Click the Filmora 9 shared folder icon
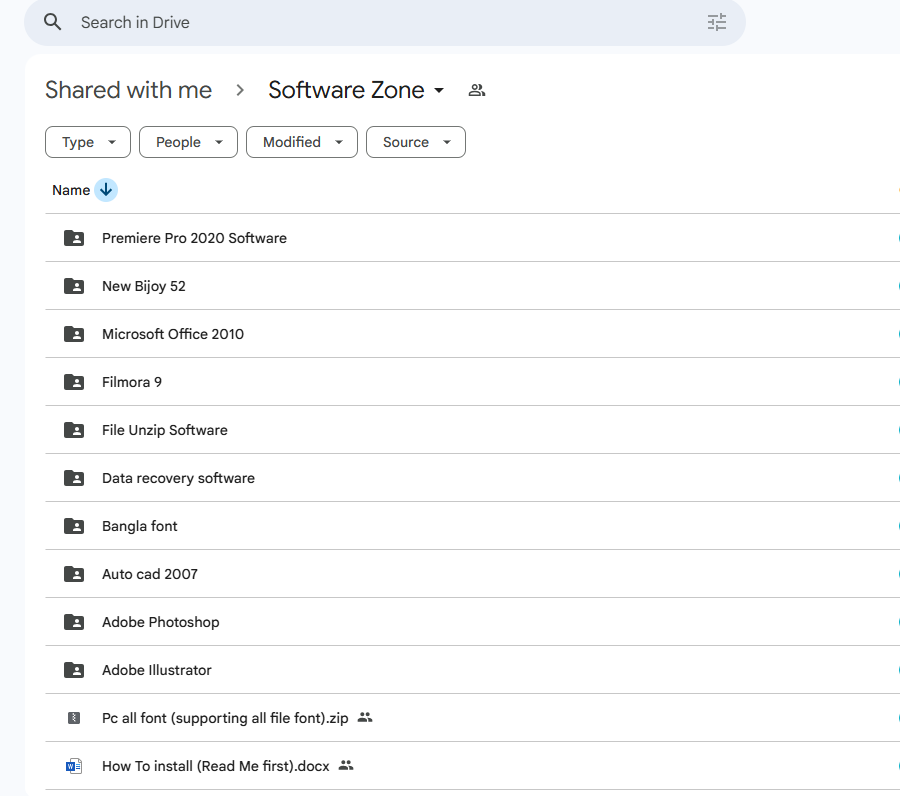Image resolution: width=900 pixels, height=796 pixels. pyautogui.click(x=74, y=382)
